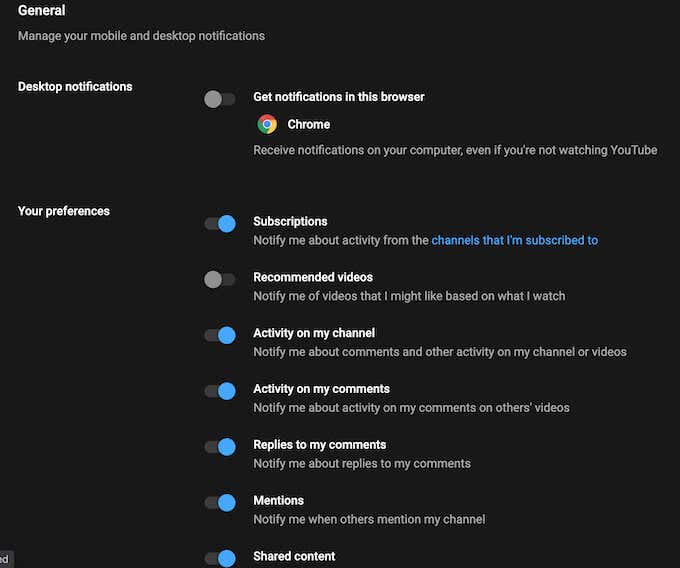The height and width of the screenshot is (568, 680).
Task: Click the Shared content option title
Action: coord(294,556)
